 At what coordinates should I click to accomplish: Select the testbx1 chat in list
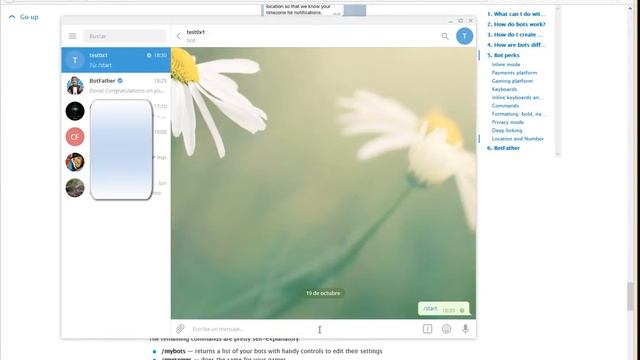tap(116, 60)
